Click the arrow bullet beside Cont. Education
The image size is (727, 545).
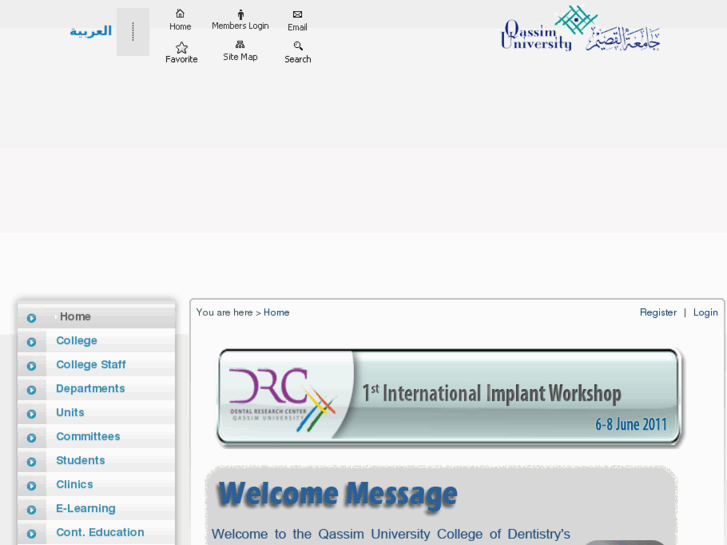pos(31,534)
